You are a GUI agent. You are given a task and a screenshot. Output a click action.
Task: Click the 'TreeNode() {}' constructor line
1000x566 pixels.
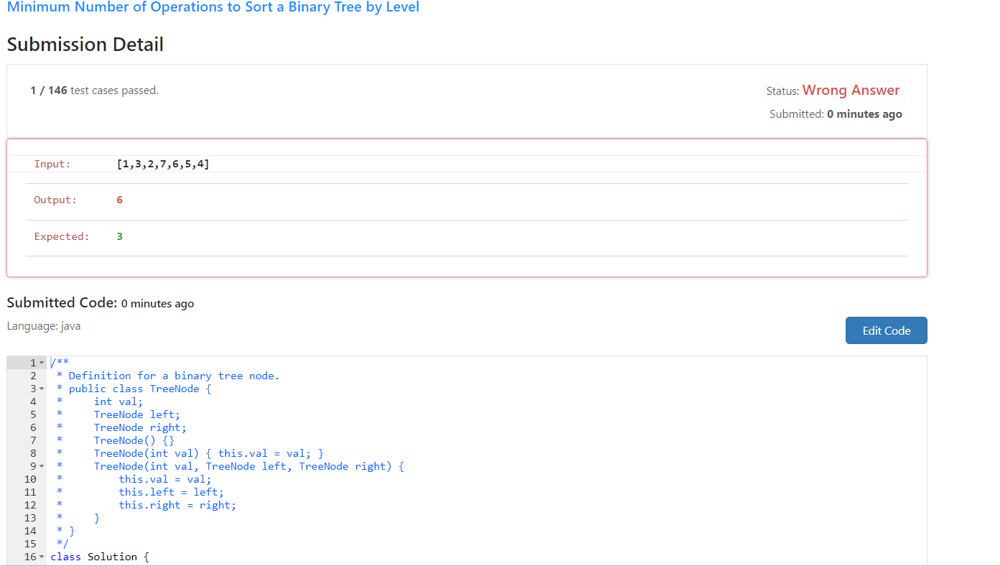tap(134, 441)
